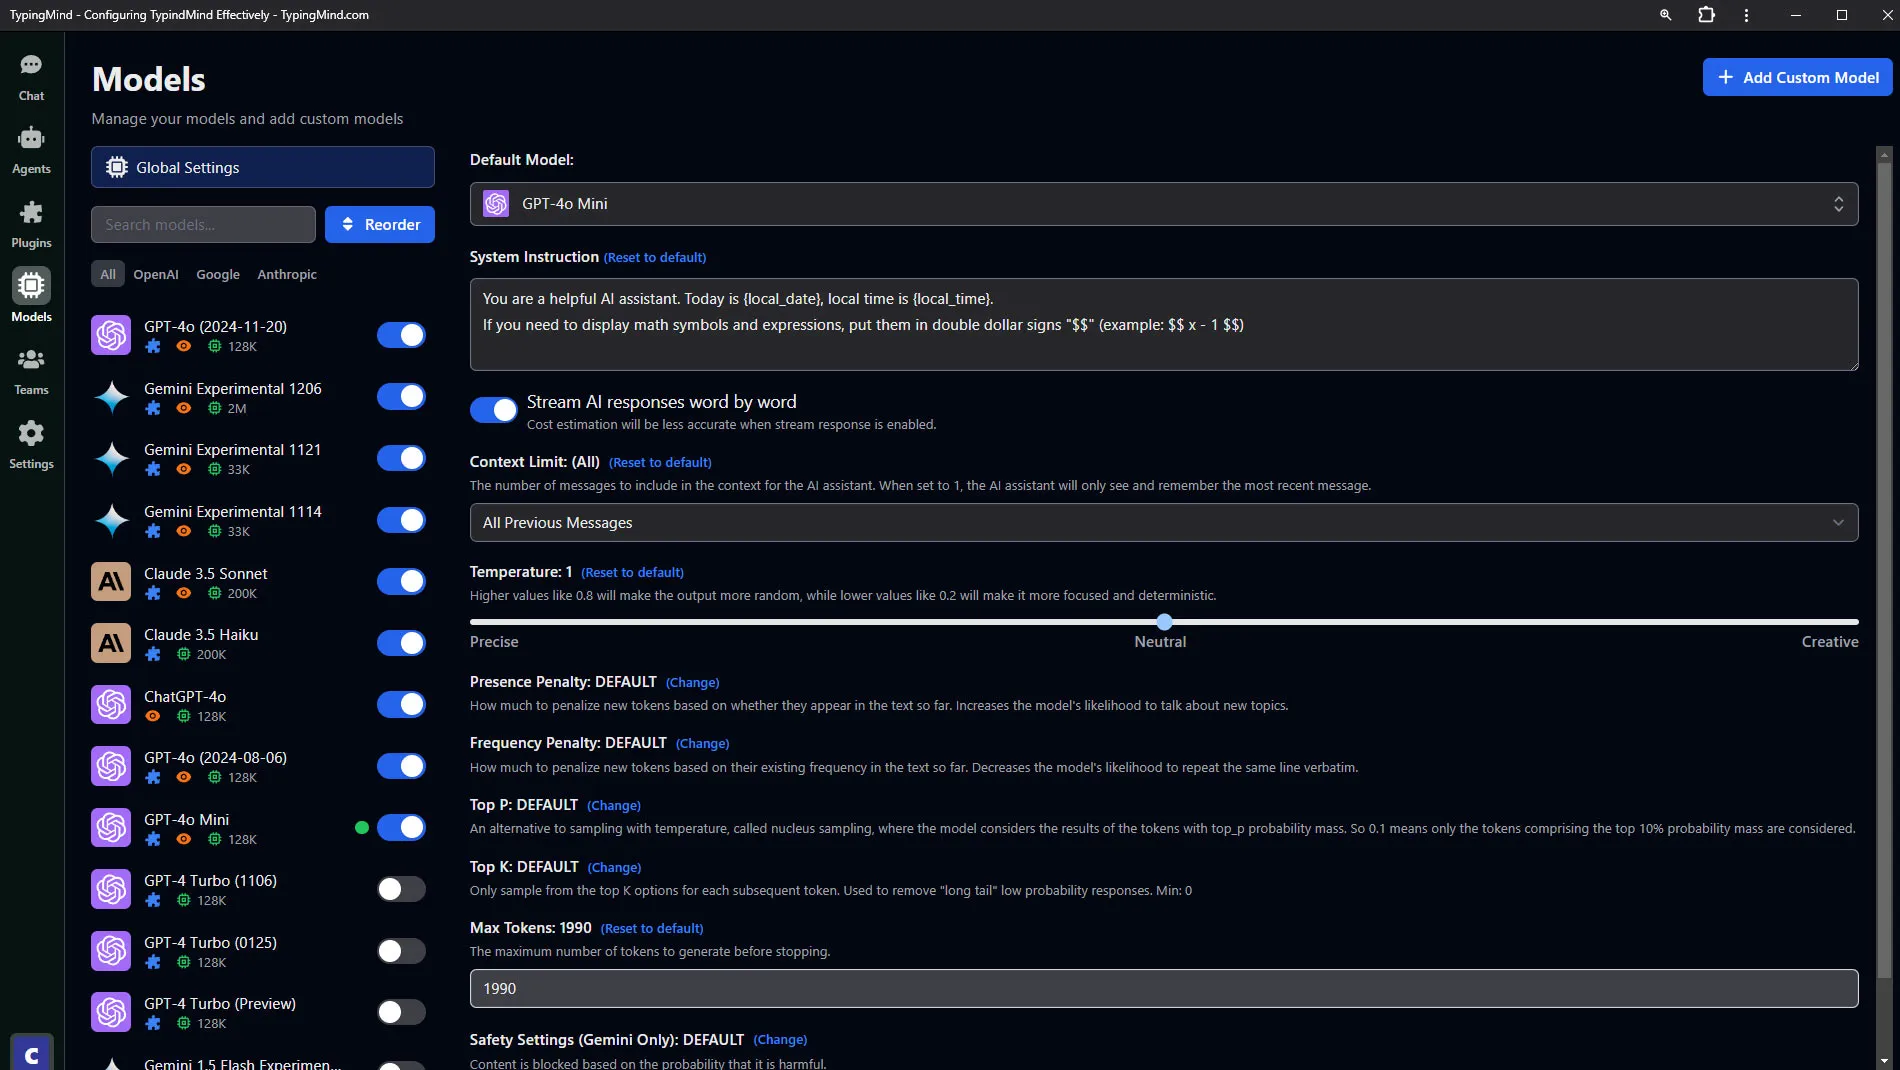Disable the ChatGPT-4o model toggle

pos(401,705)
